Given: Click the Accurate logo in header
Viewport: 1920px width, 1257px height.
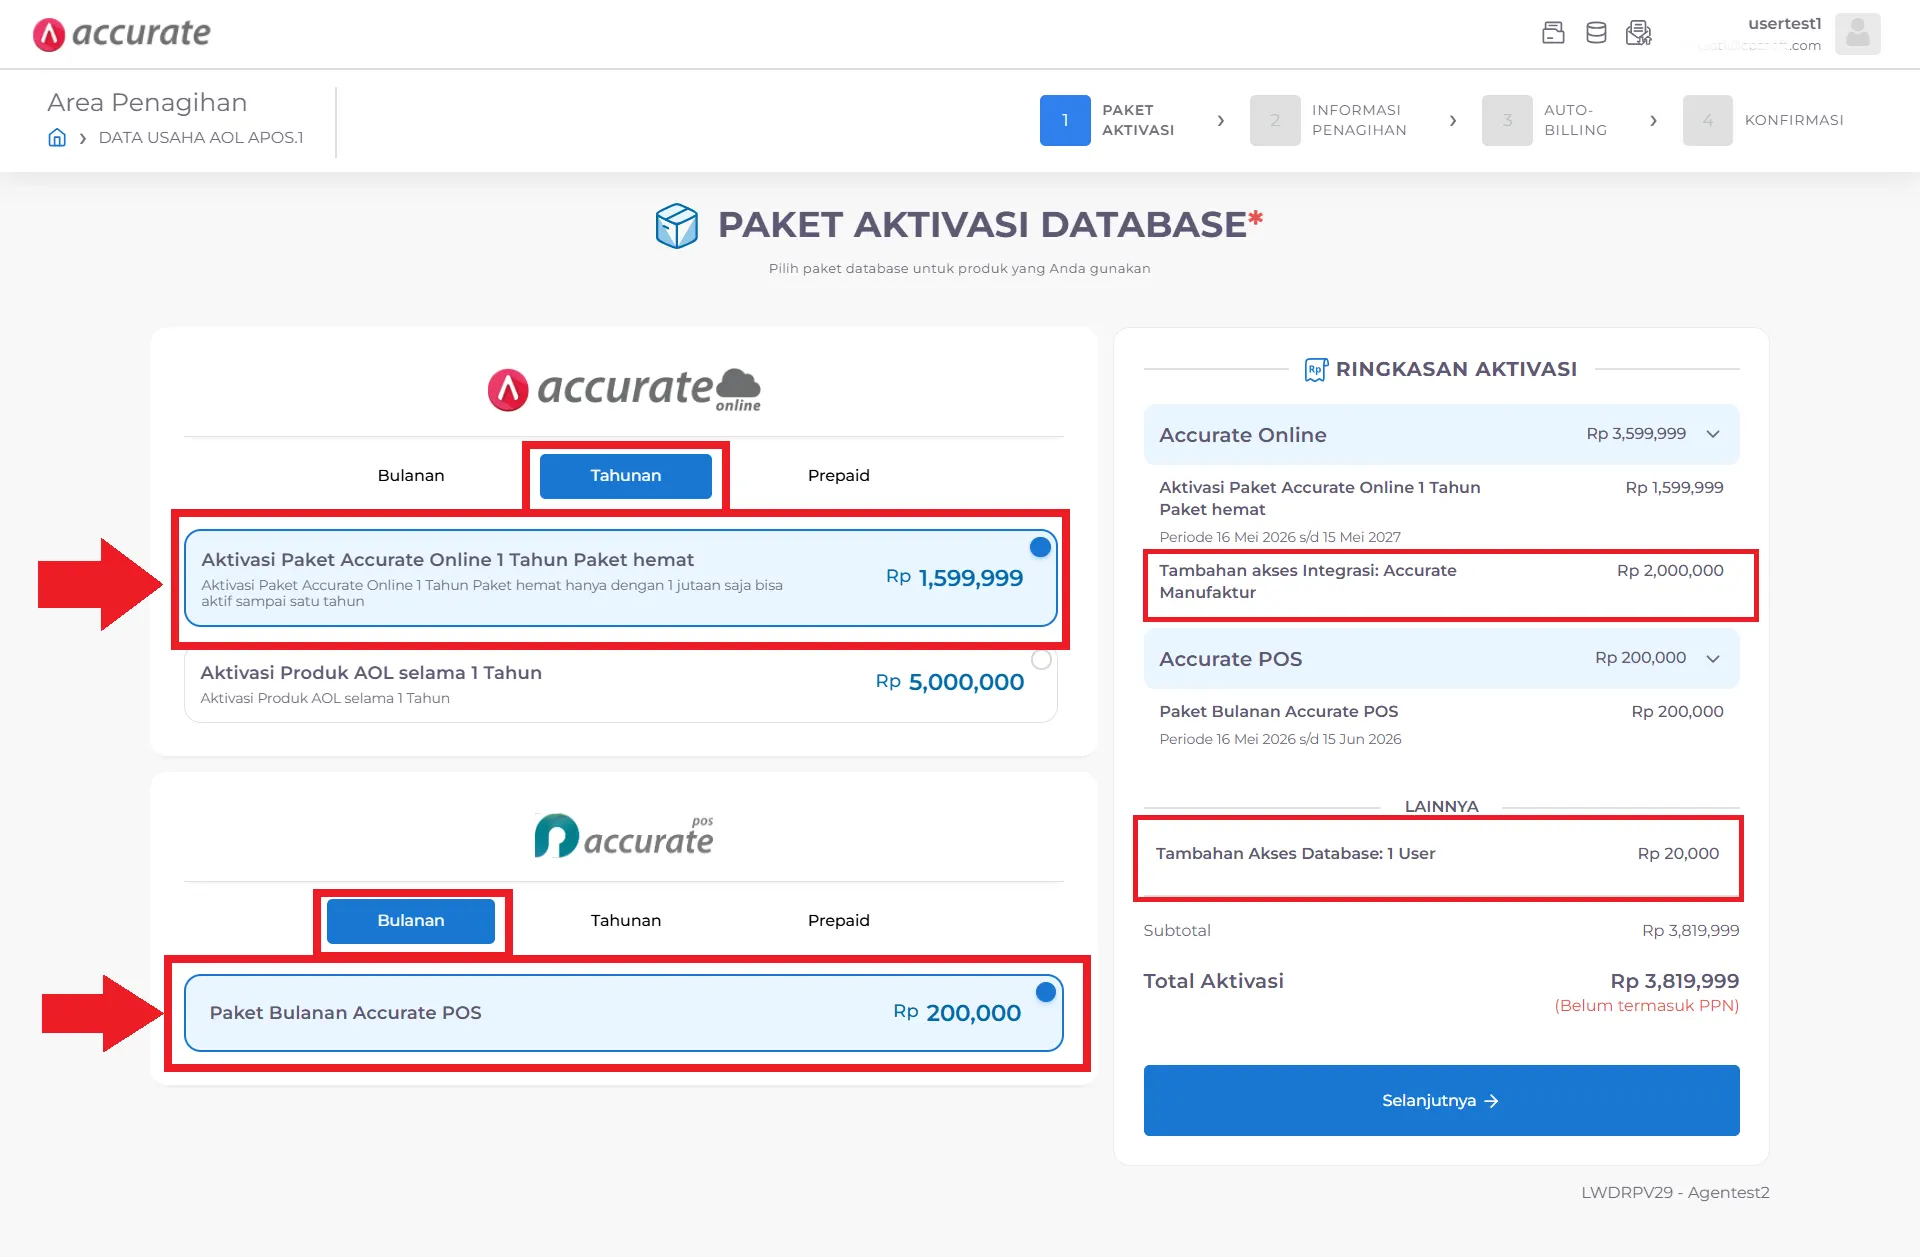Looking at the screenshot, I should pos(121,34).
